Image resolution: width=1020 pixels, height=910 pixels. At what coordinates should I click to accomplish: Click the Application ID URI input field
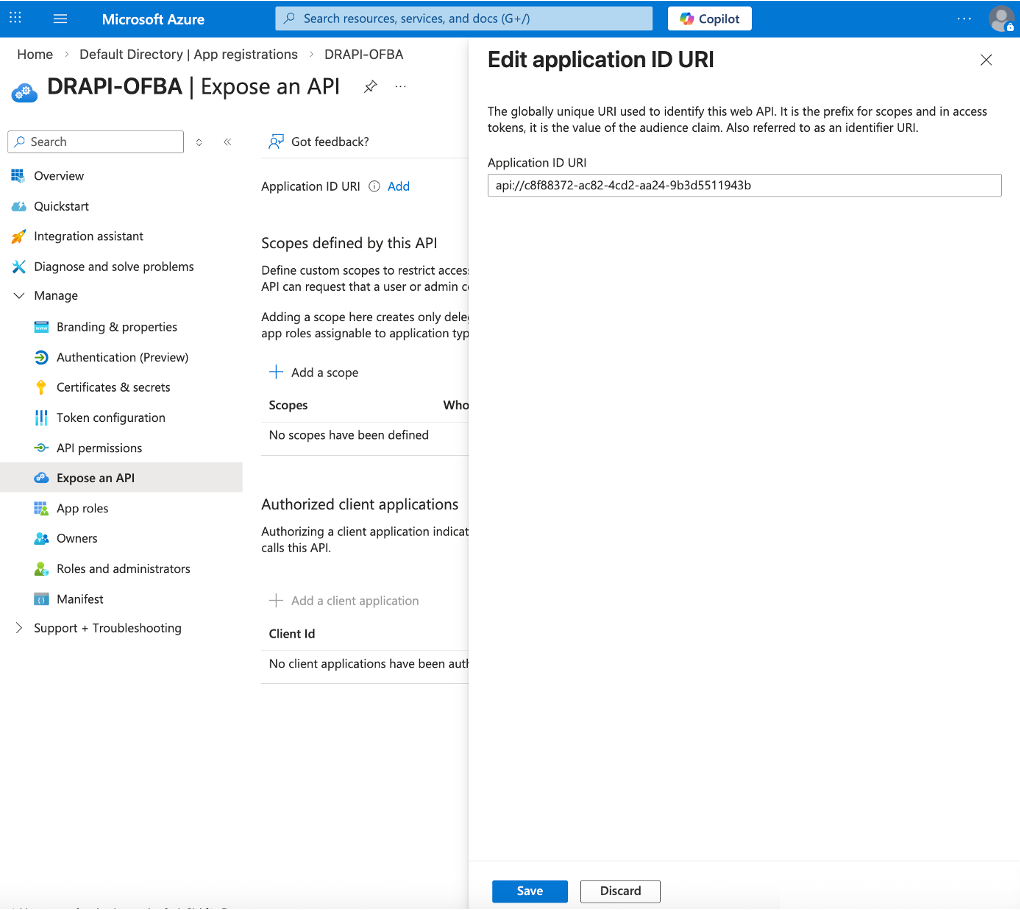[744, 185]
